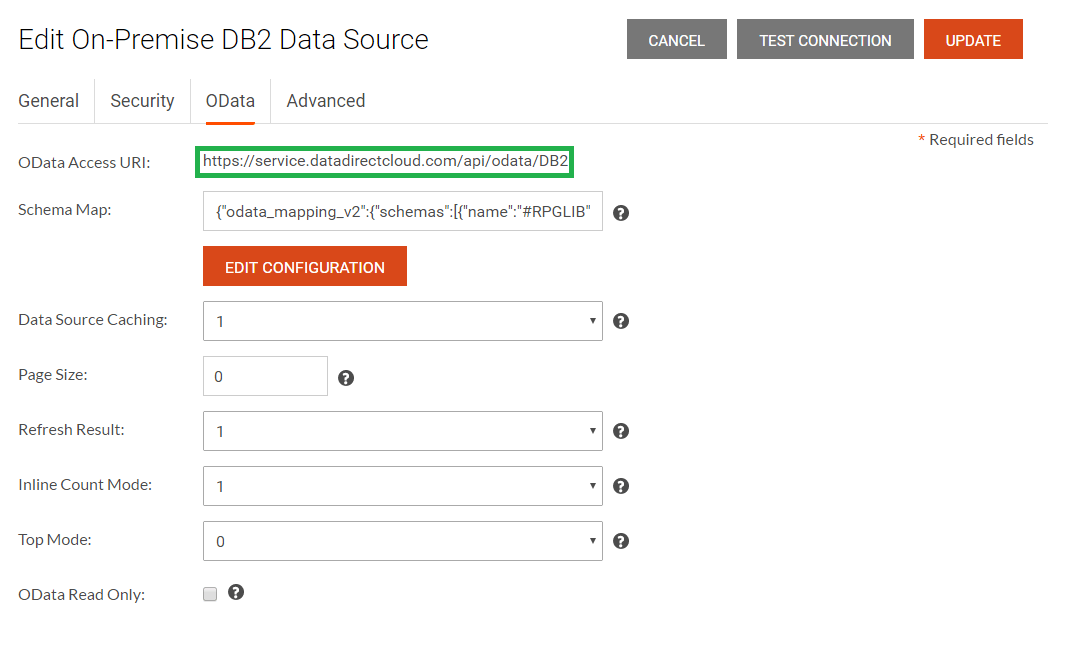Click the Test Connection button
1073x651 pixels.
tap(825, 40)
